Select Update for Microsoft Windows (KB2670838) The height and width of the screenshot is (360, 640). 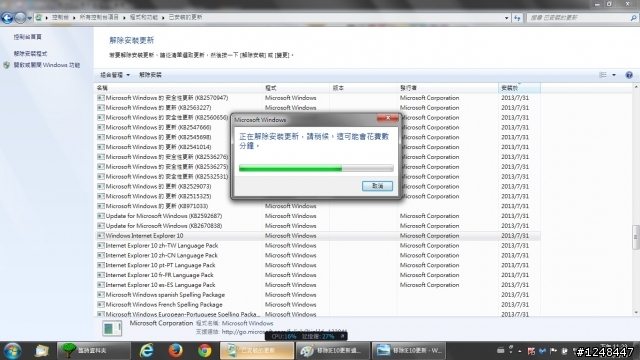click(x=318, y=226)
